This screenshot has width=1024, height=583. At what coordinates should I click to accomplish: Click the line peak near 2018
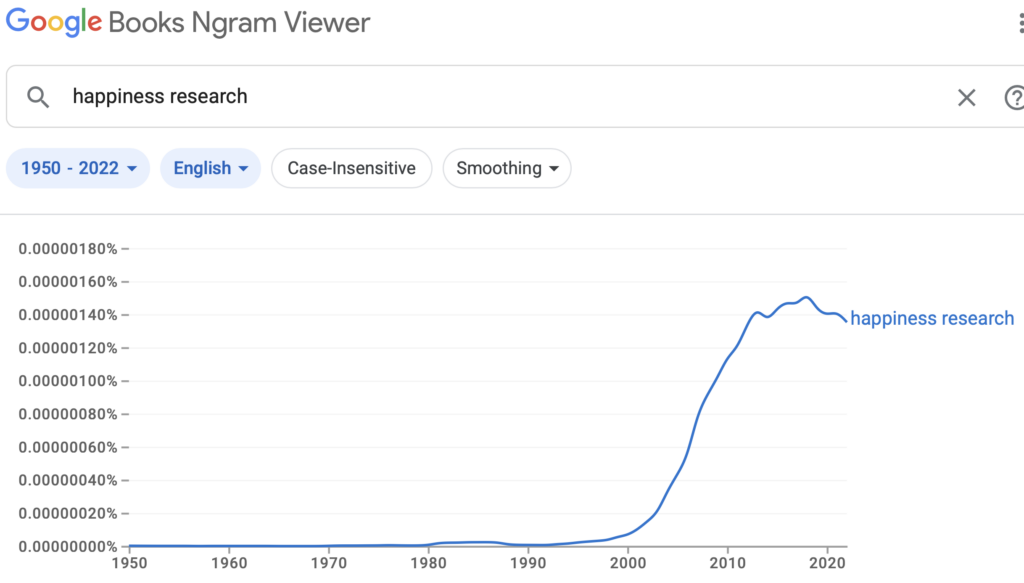[806, 297]
